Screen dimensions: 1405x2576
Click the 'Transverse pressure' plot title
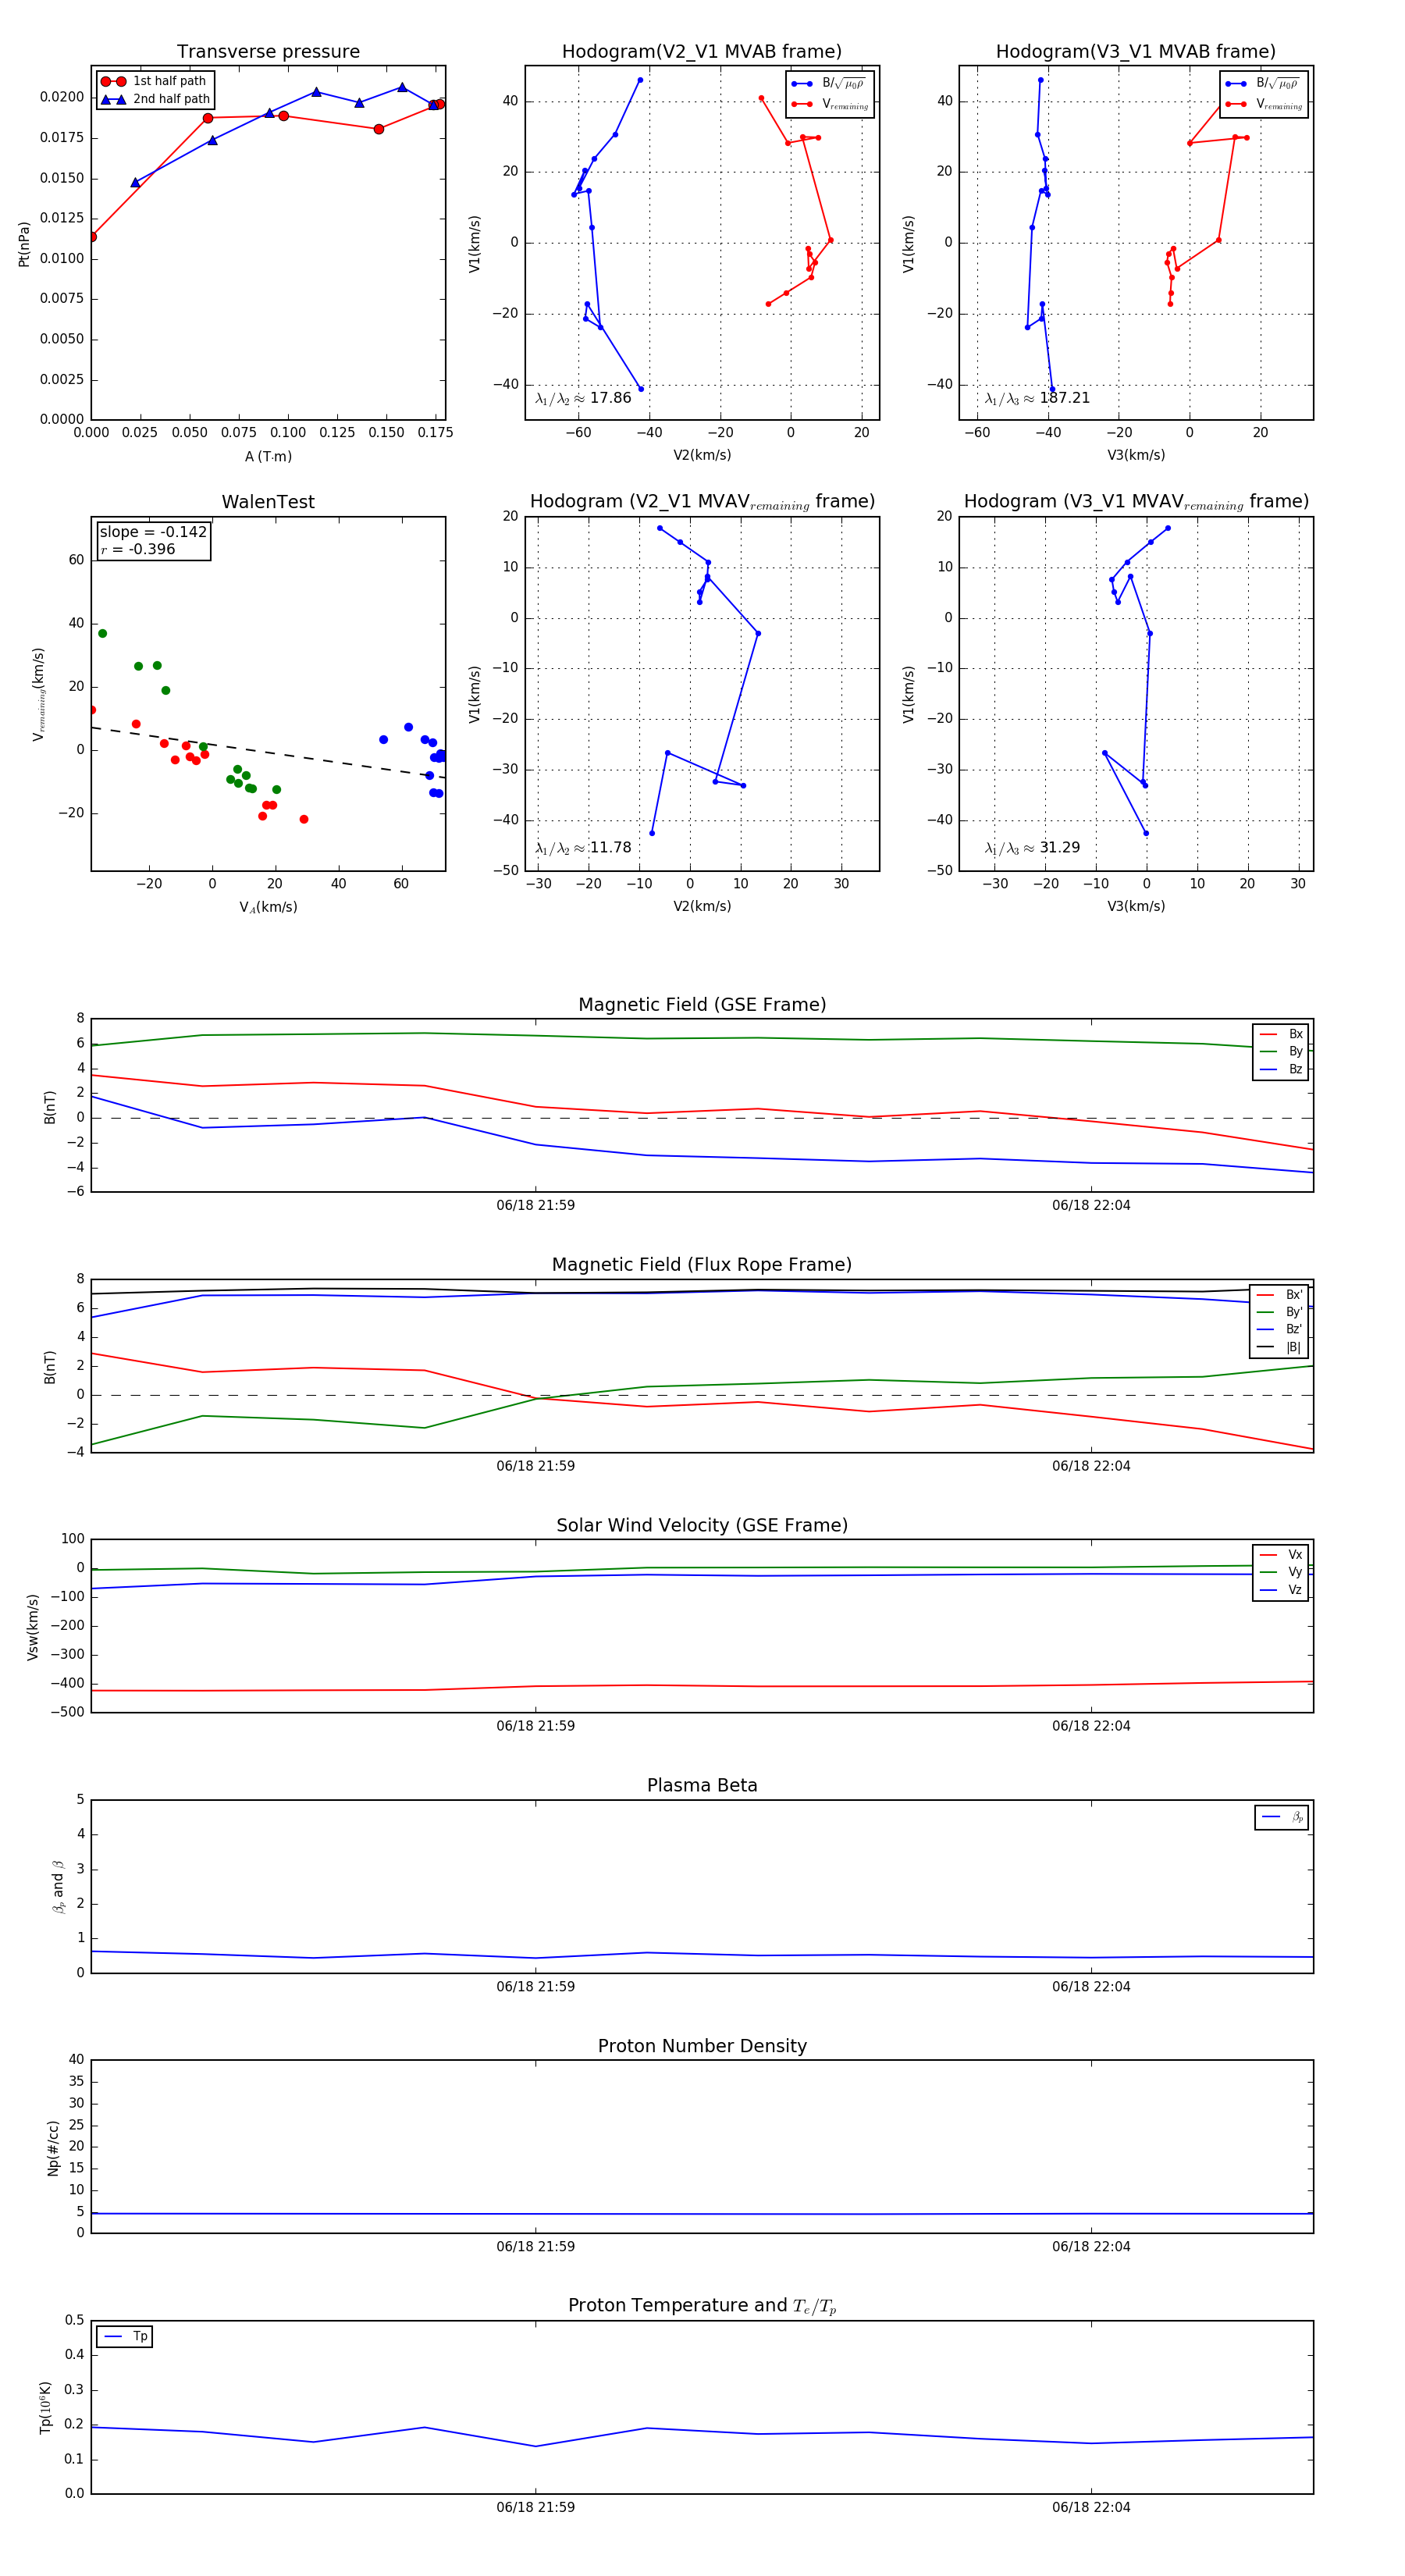268,52
